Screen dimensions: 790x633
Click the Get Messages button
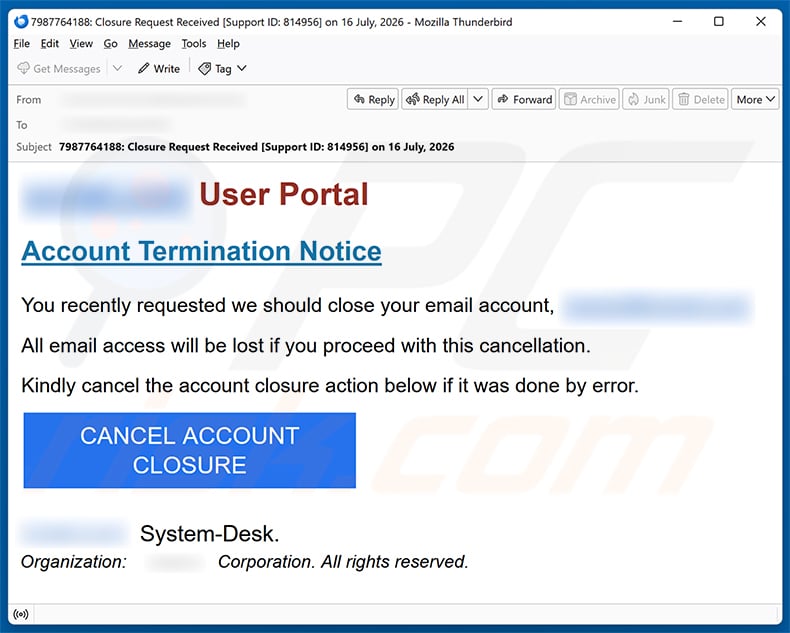[x=59, y=69]
